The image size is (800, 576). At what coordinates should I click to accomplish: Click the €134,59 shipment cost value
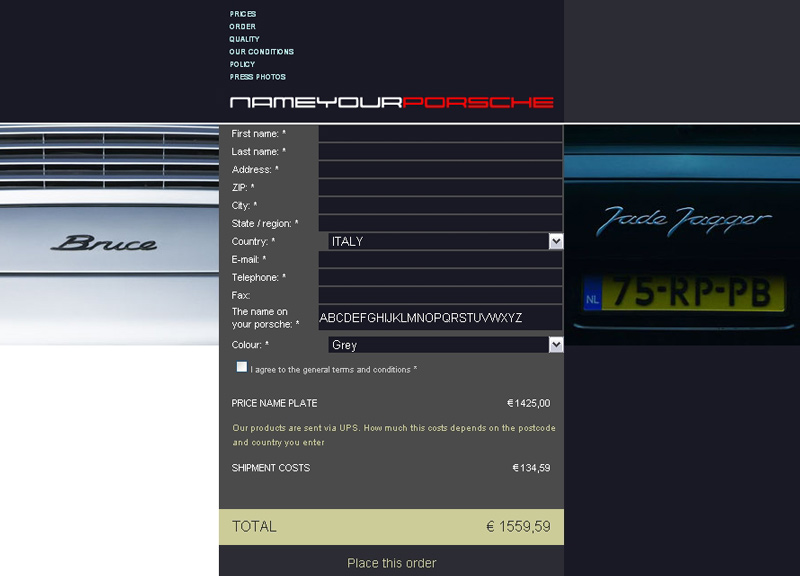click(x=531, y=468)
